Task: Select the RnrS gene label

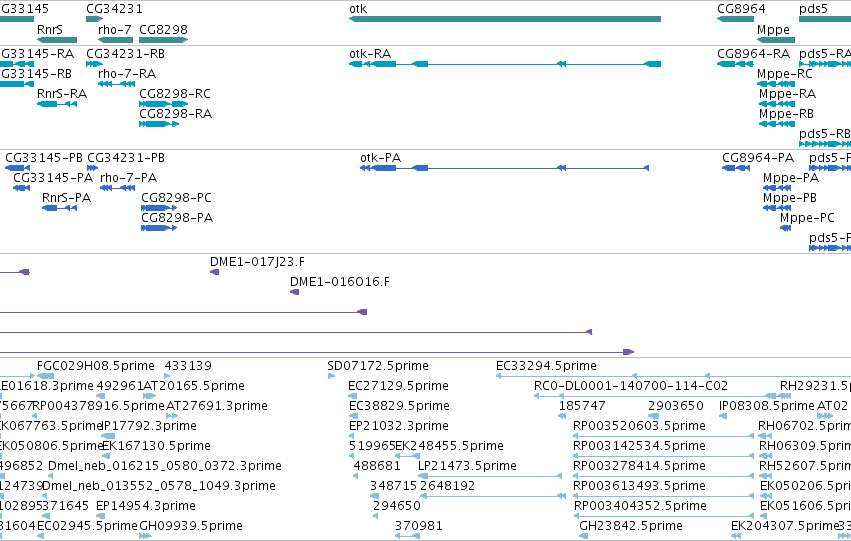Action: coord(50,30)
